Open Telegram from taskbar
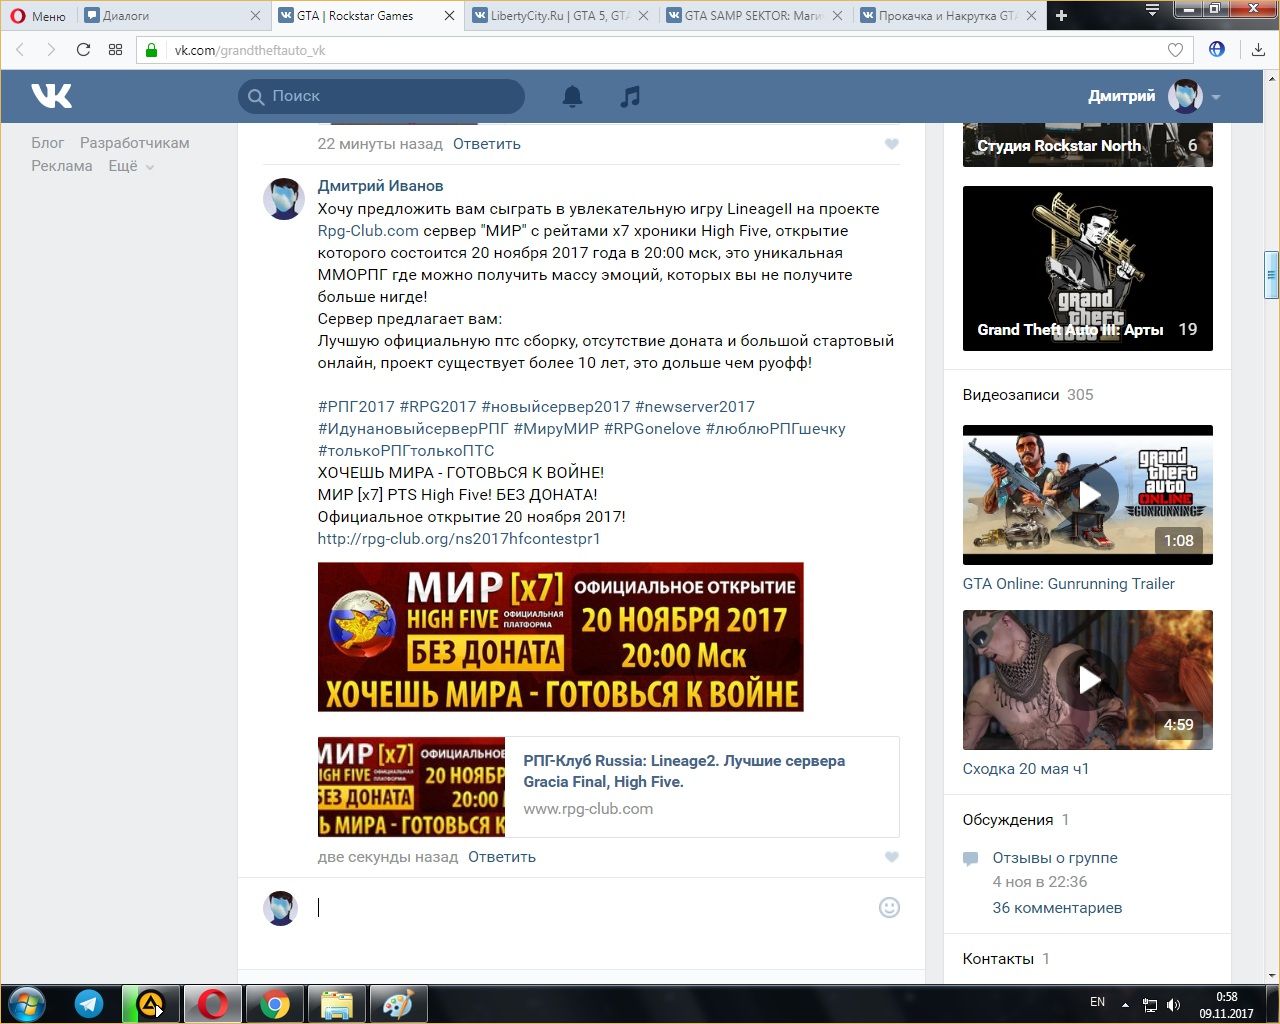Viewport: 1280px width, 1024px height. pyautogui.click(x=89, y=1004)
